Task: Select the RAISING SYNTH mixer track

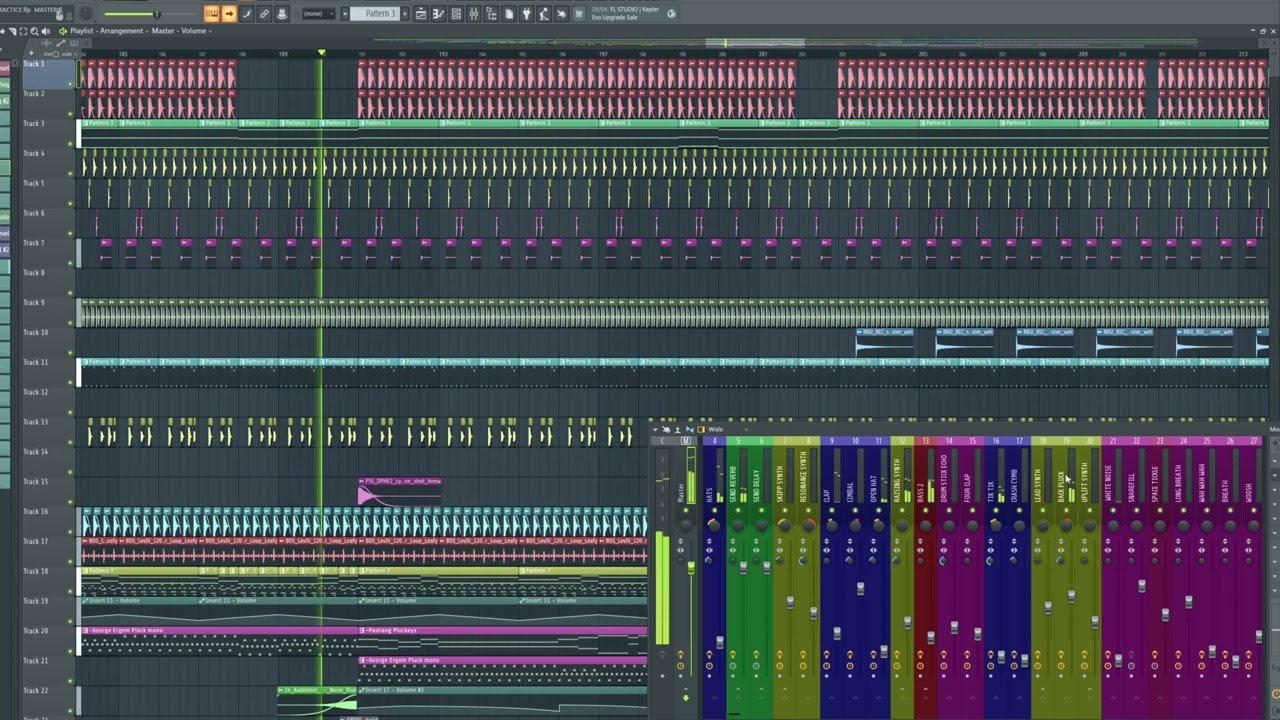Action: [x=897, y=480]
